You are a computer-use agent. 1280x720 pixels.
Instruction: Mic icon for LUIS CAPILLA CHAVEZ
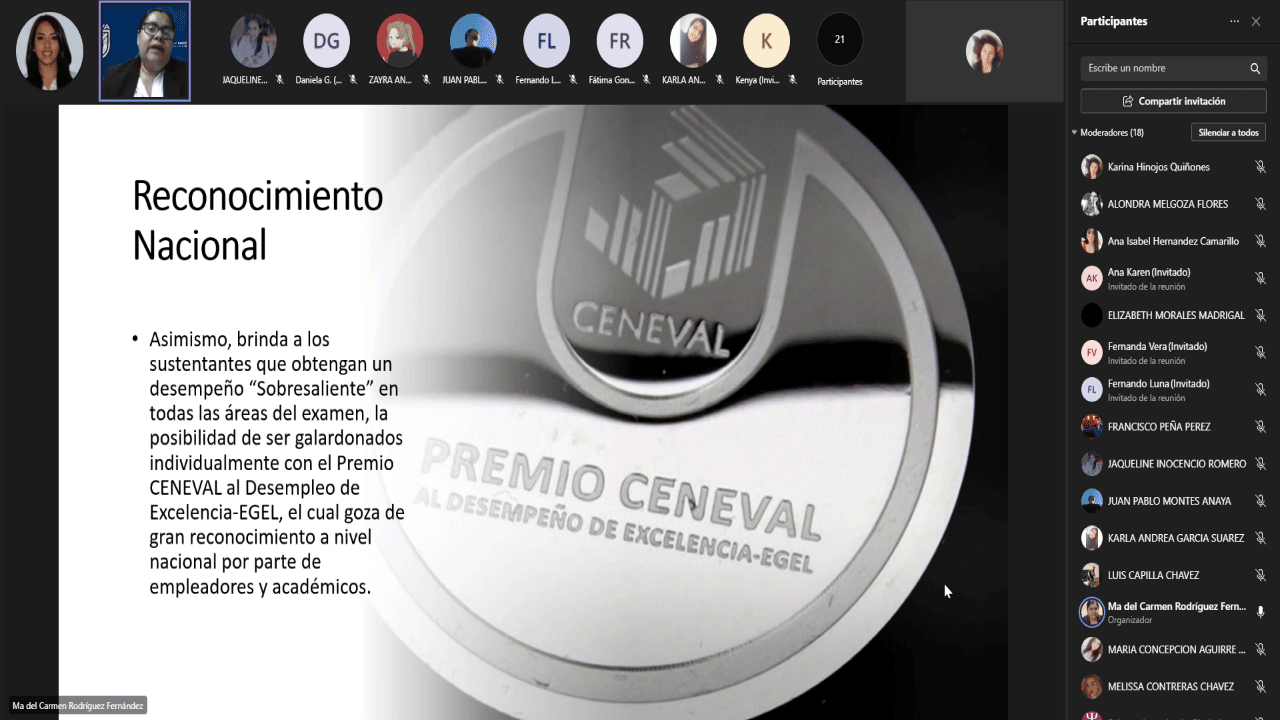[1260, 575]
